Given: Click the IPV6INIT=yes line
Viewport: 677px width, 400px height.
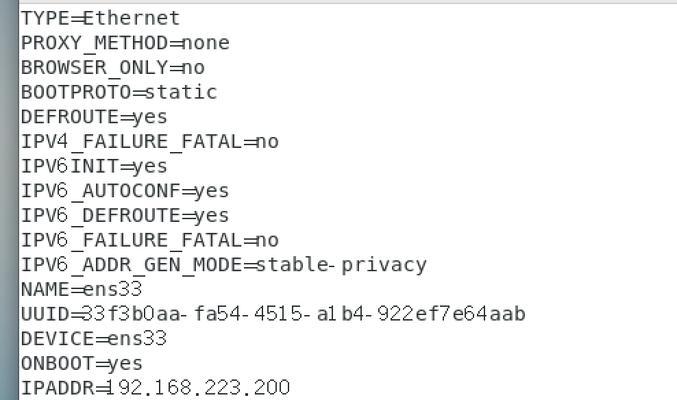Looking at the screenshot, I should click(94, 166).
